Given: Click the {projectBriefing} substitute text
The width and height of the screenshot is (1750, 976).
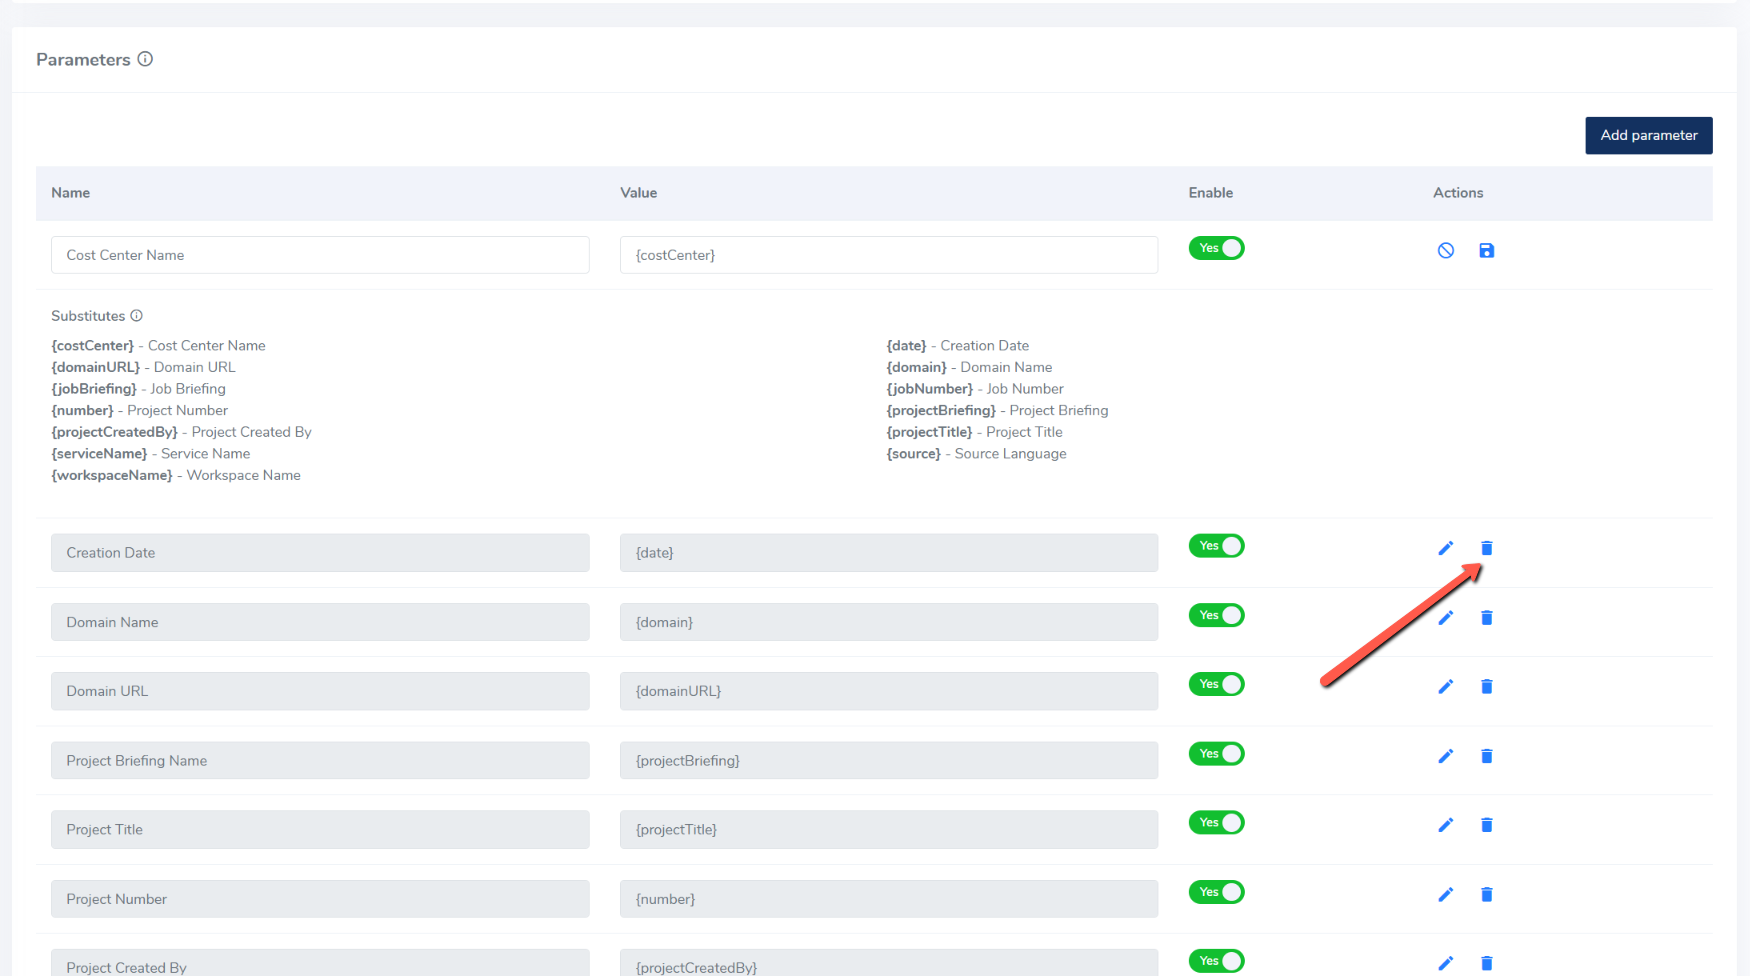Looking at the screenshot, I should pos(997,411).
